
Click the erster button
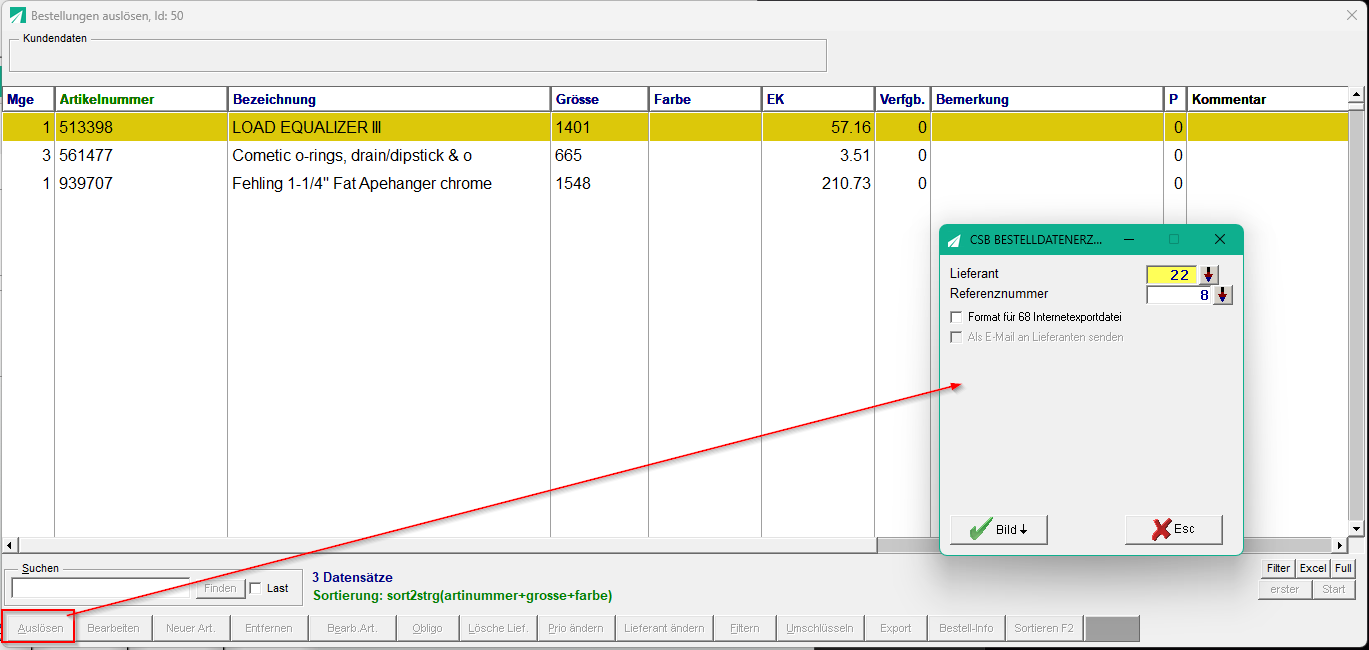(1285, 589)
